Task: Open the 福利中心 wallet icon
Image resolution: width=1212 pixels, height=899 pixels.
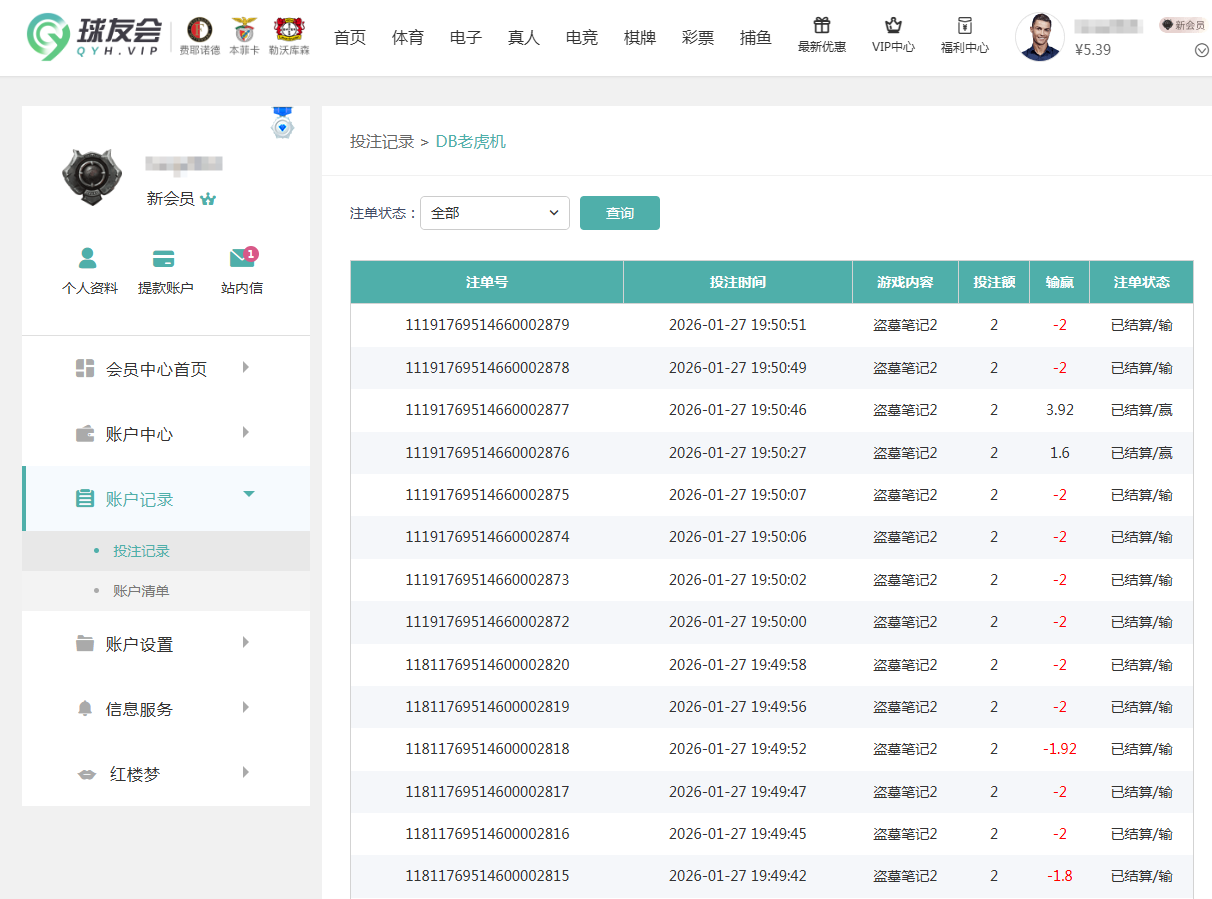Action: tap(964, 25)
